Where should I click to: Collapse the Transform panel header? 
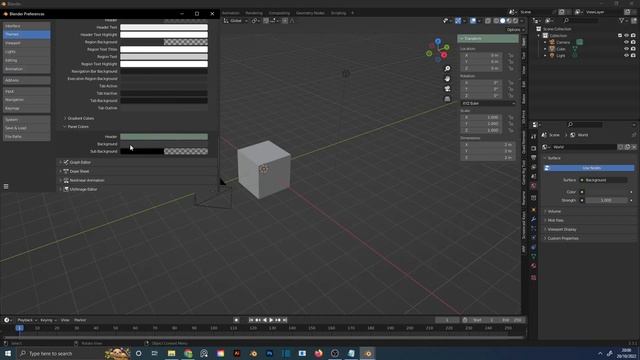pos(488,38)
